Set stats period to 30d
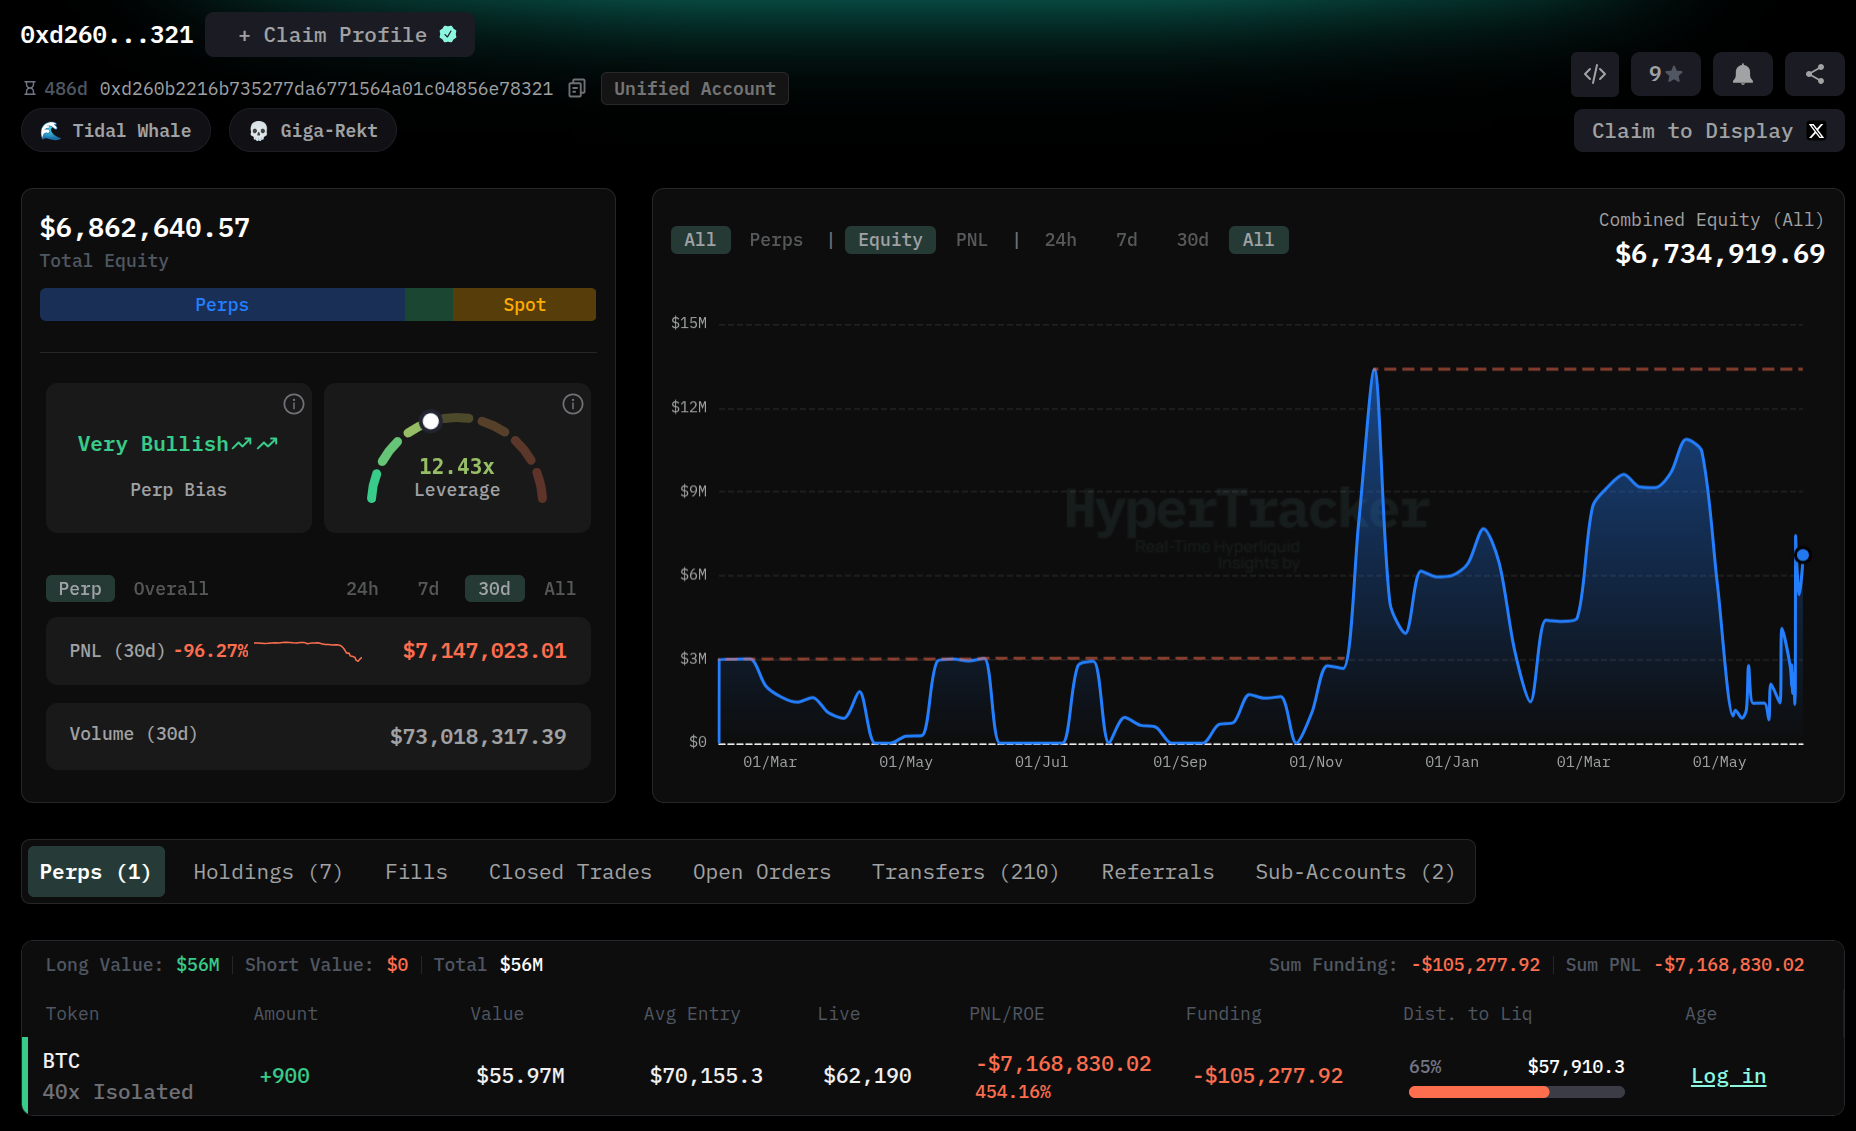The width and height of the screenshot is (1856, 1131). pos(494,589)
